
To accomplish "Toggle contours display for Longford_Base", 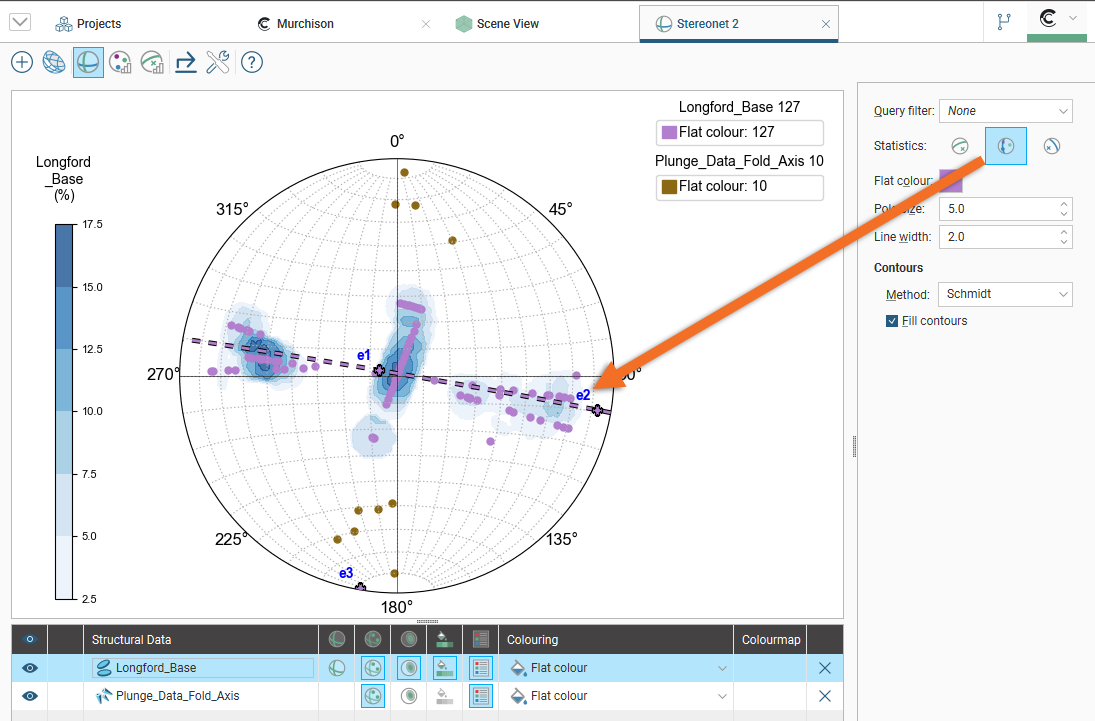I will (409, 668).
